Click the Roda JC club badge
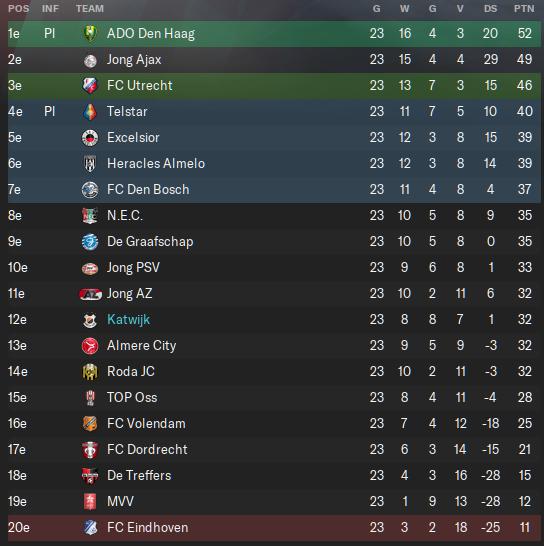544x546 pixels. point(90,372)
